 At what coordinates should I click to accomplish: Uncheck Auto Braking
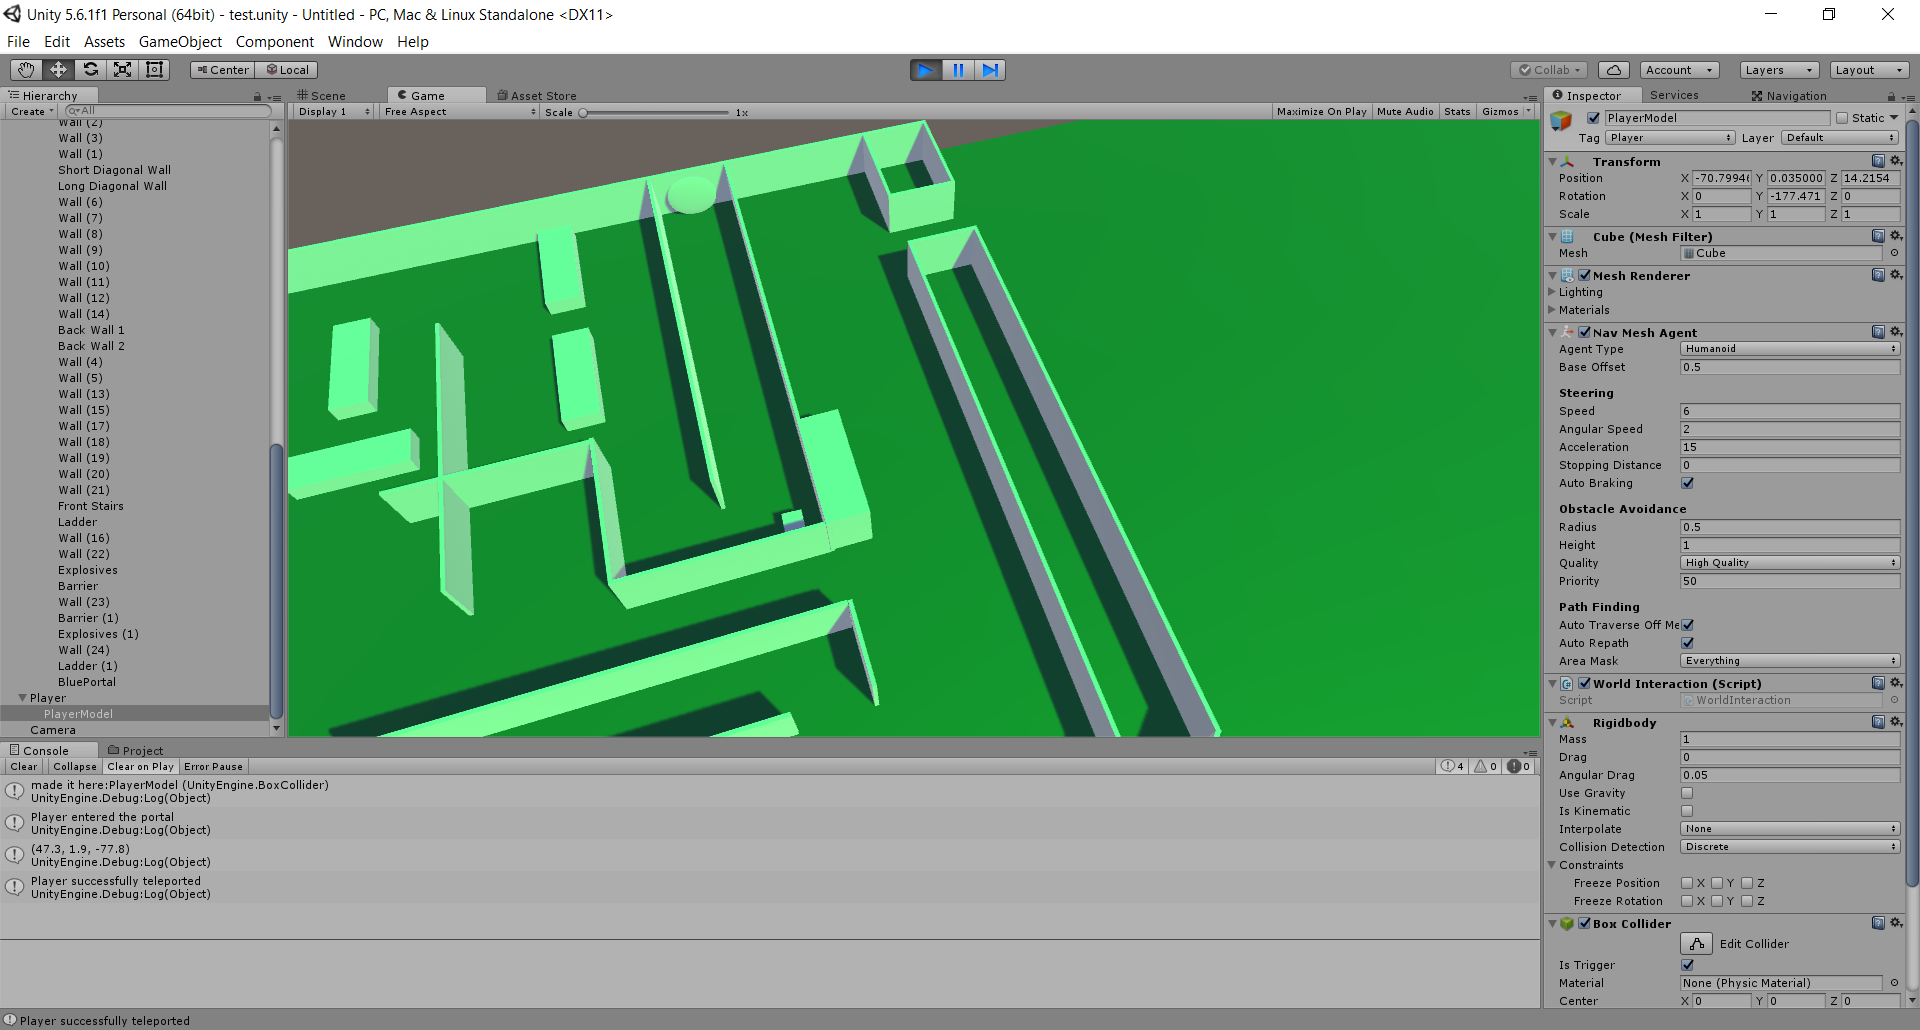(x=1688, y=483)
